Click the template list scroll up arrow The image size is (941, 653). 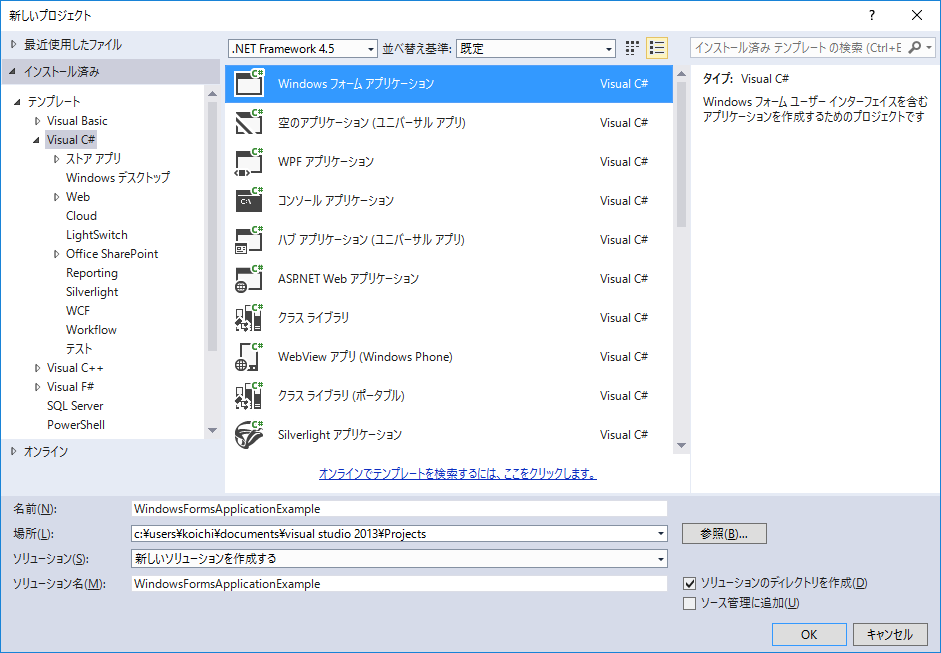point(681,73)
